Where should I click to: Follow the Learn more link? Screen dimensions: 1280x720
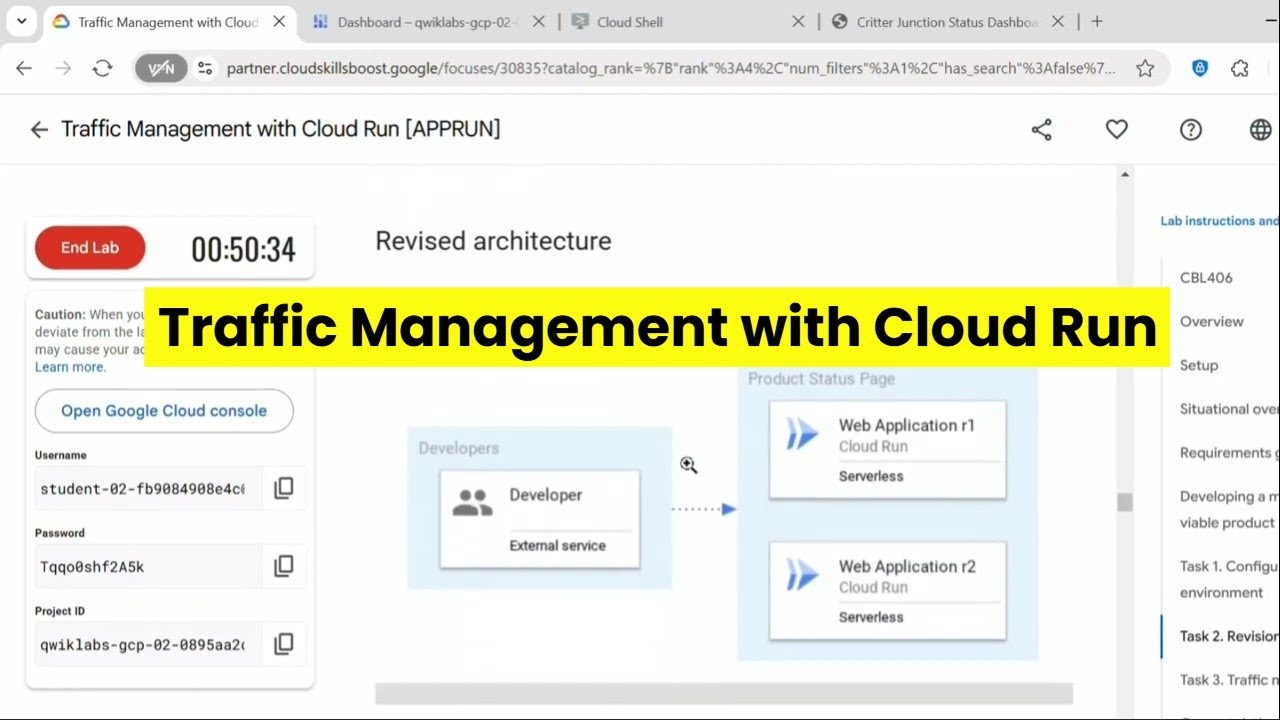(70, 367)
